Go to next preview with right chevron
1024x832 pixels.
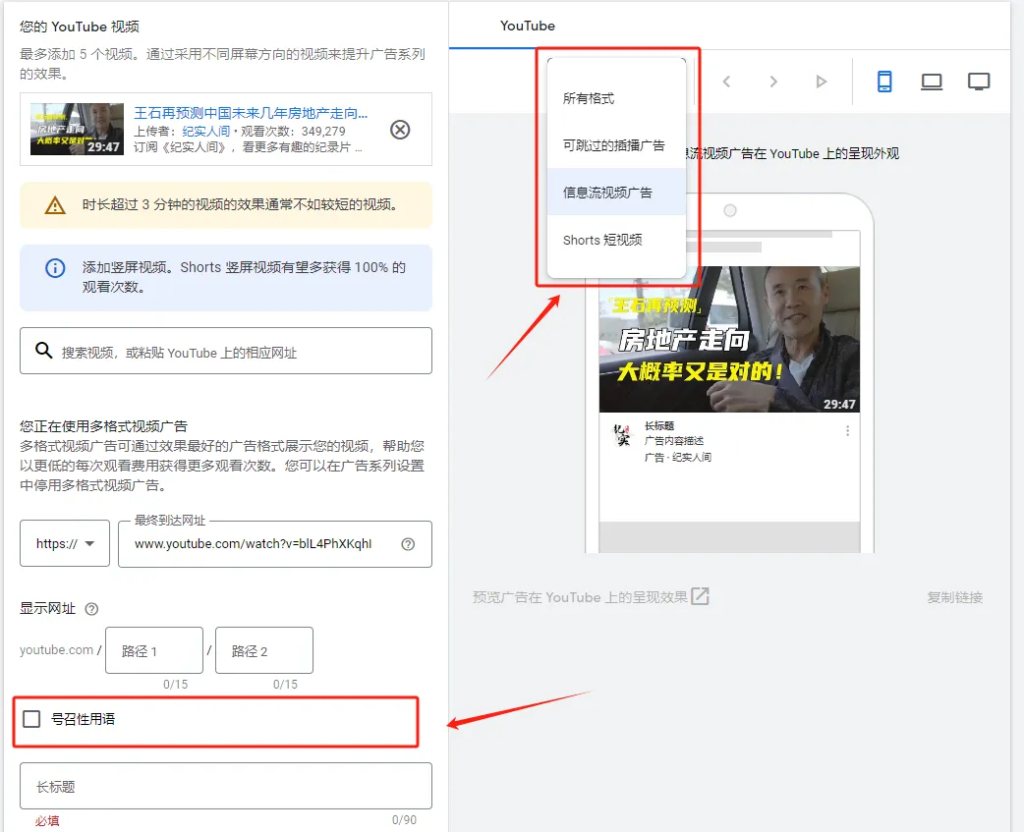(774, 82)
